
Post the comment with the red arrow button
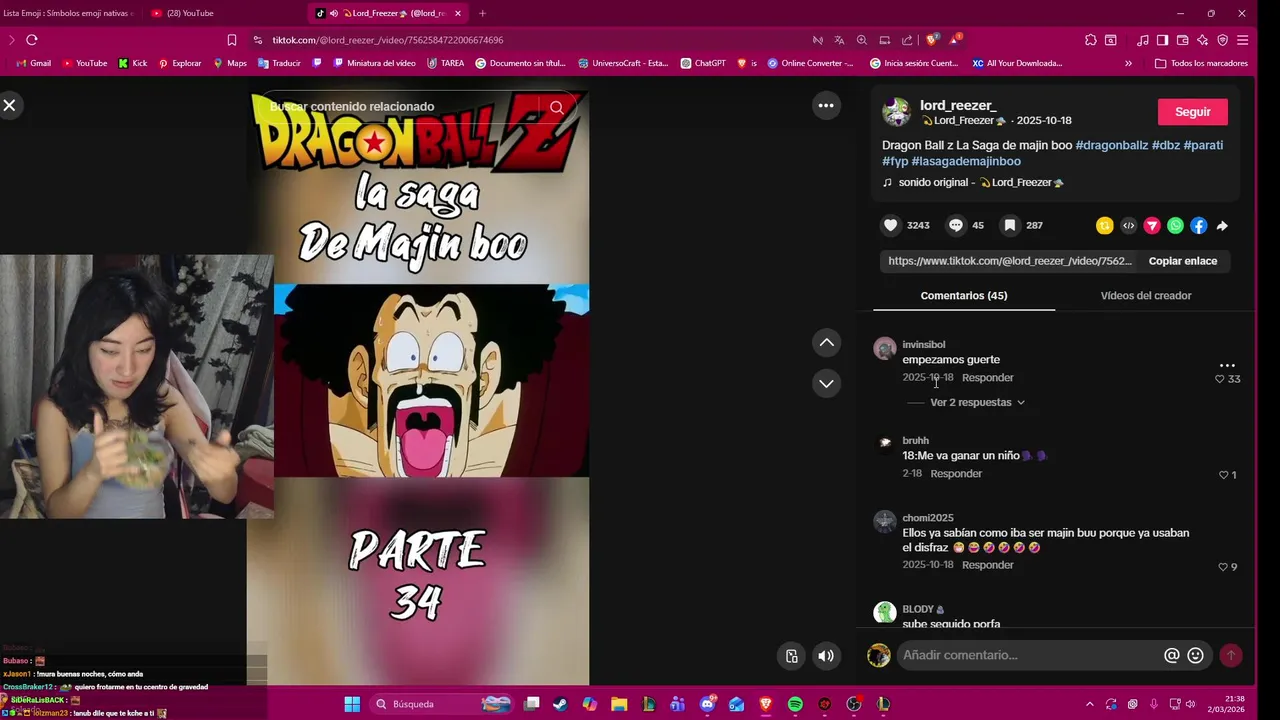(1231, 655)
